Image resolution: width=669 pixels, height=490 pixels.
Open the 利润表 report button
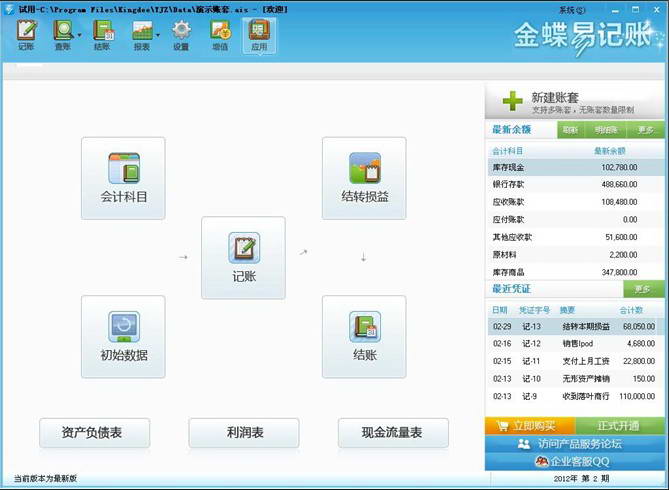point(244,433)
